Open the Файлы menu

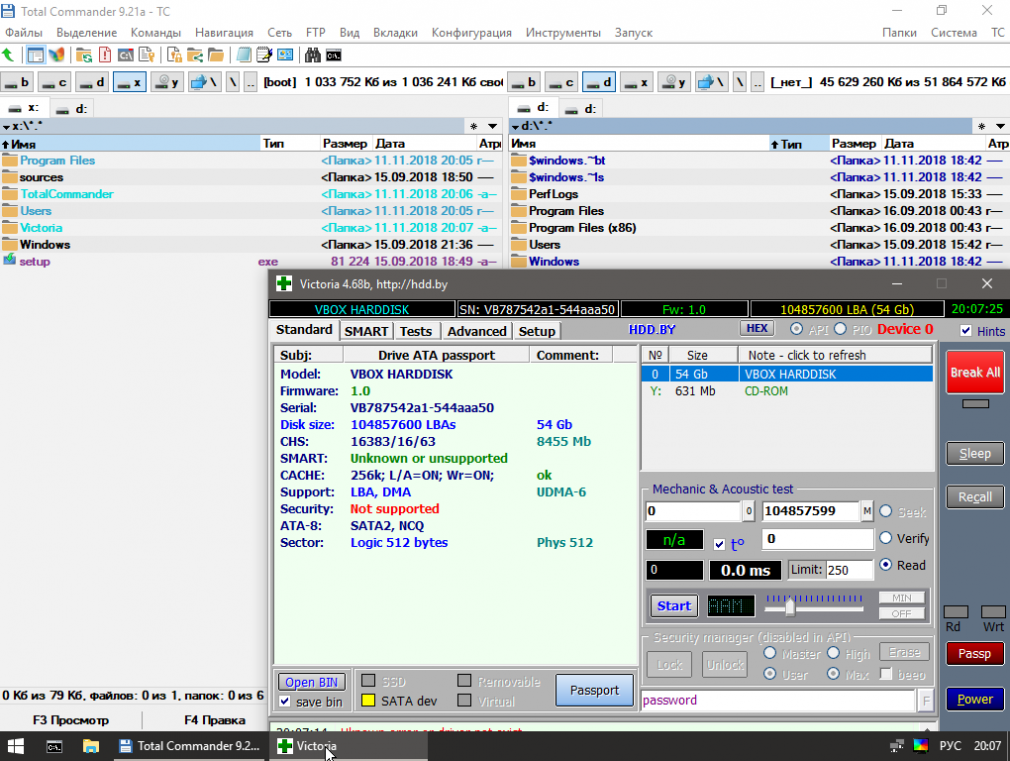click(x=24, y=32)
